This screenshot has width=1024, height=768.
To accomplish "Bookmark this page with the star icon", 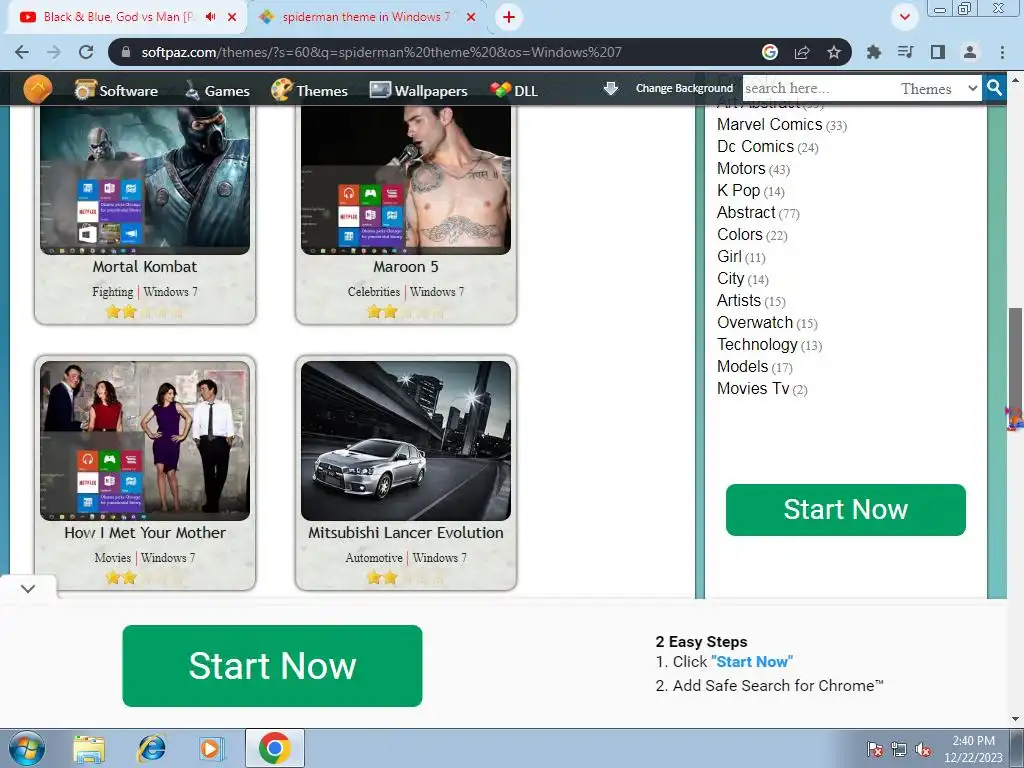I will click(834, 52).
